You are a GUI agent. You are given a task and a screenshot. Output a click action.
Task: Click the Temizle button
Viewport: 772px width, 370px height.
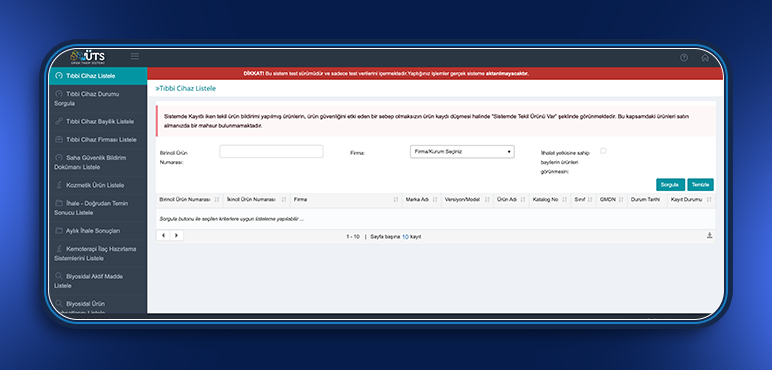point(700,185)
